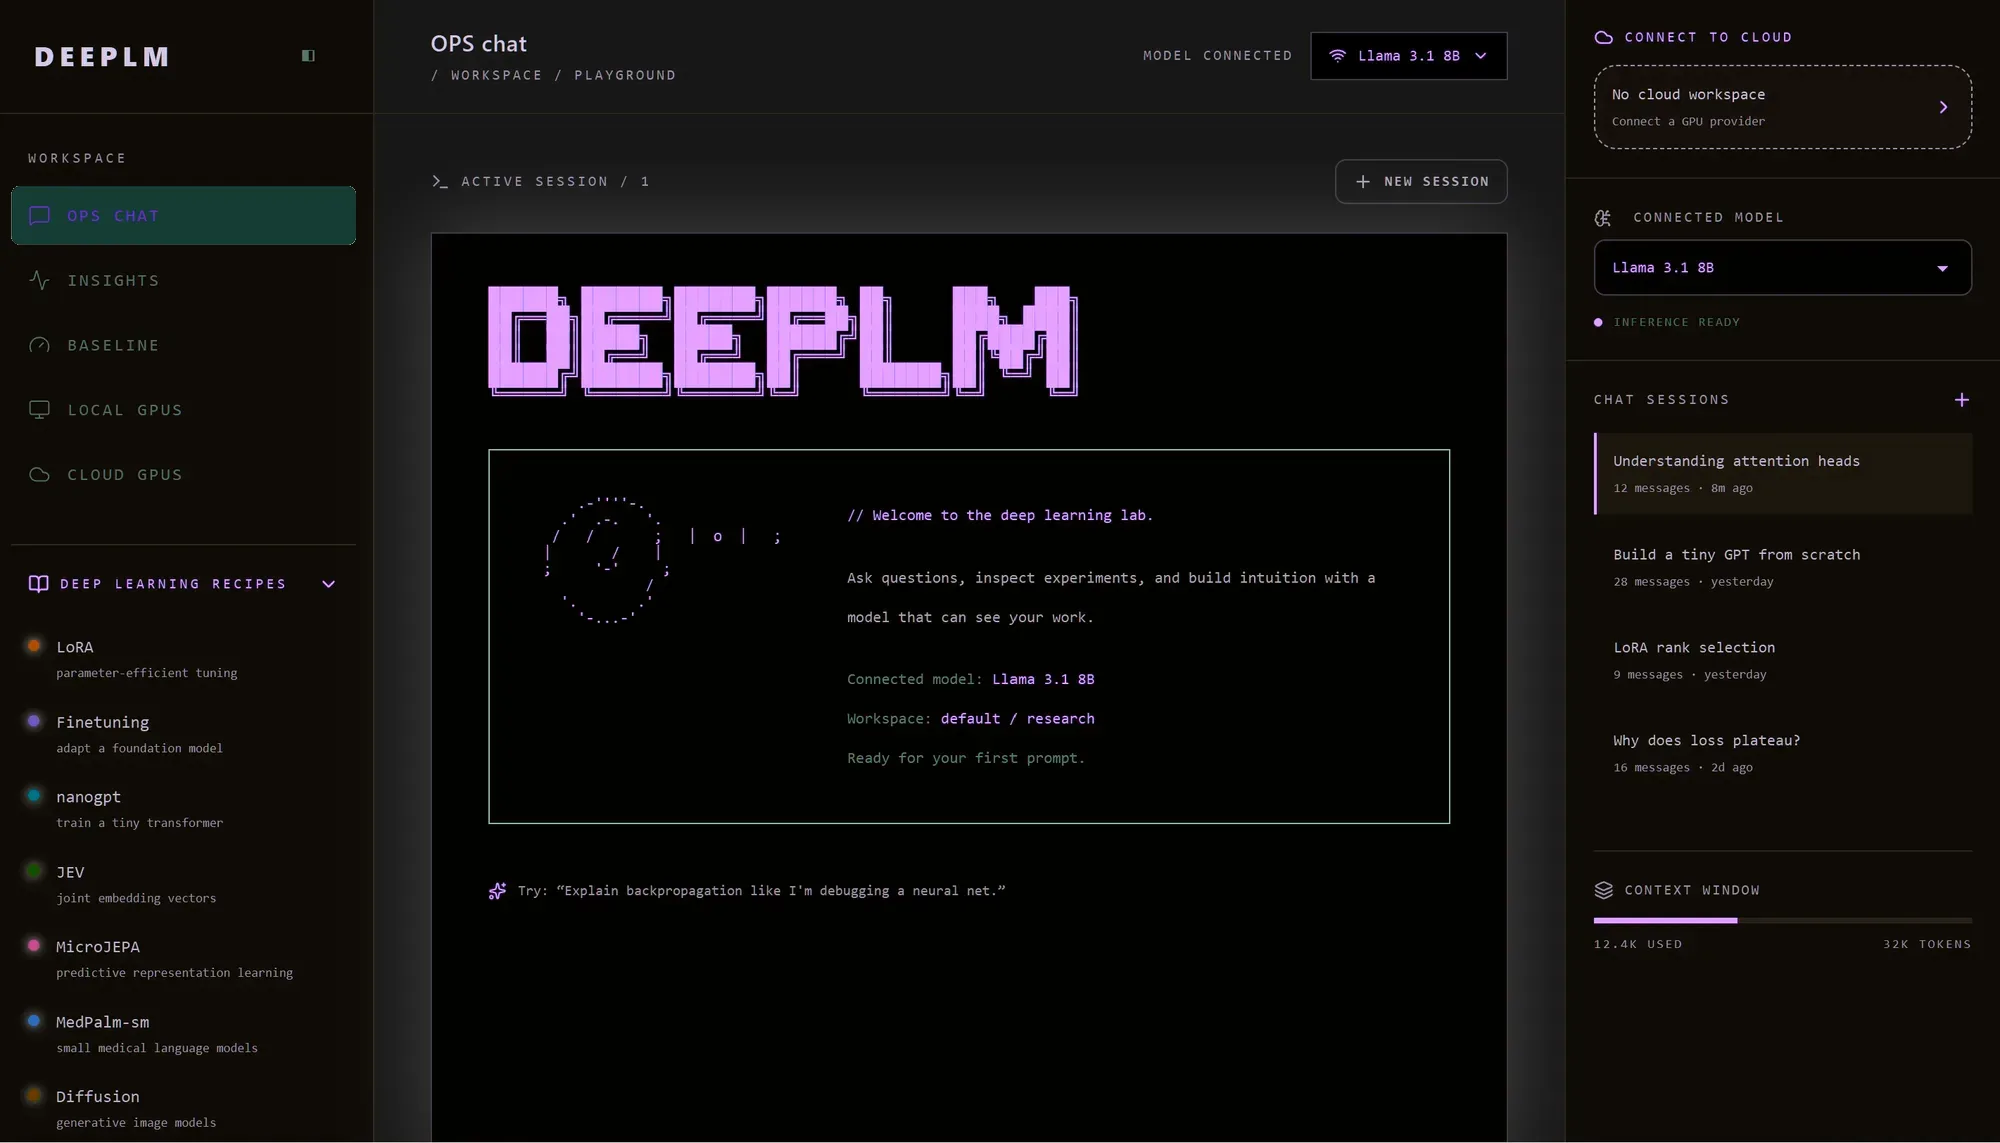Click the chevron arrow on cloud workspace card
2000x1143 pixels.
(1943, 107)
